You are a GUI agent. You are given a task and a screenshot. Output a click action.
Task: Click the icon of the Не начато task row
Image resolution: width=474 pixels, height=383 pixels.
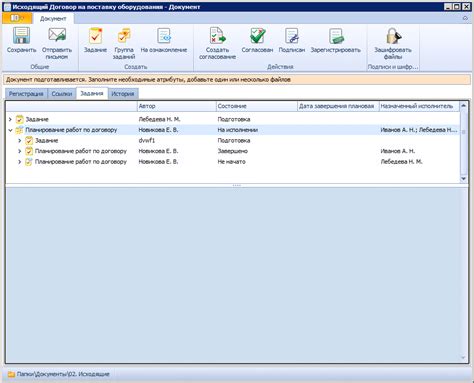point(29,162)
